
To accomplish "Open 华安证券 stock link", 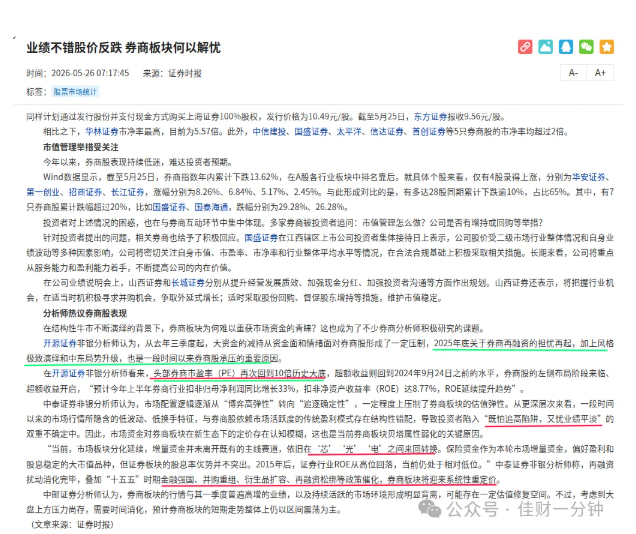I will 589,177.
